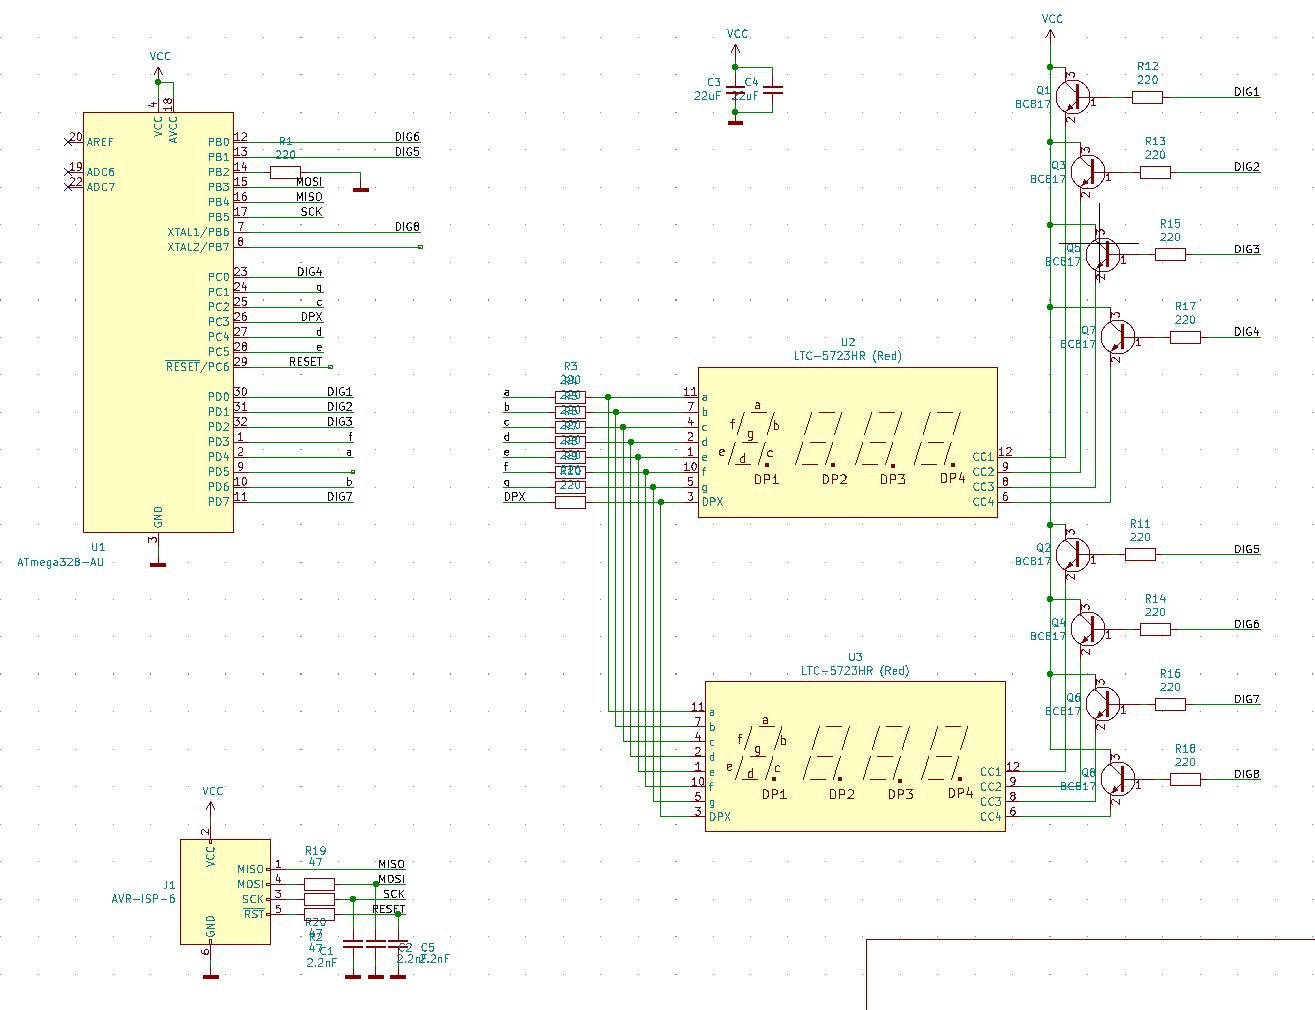
Task: Click the GND symbol below U1
Action: click(x=157, y=562)
